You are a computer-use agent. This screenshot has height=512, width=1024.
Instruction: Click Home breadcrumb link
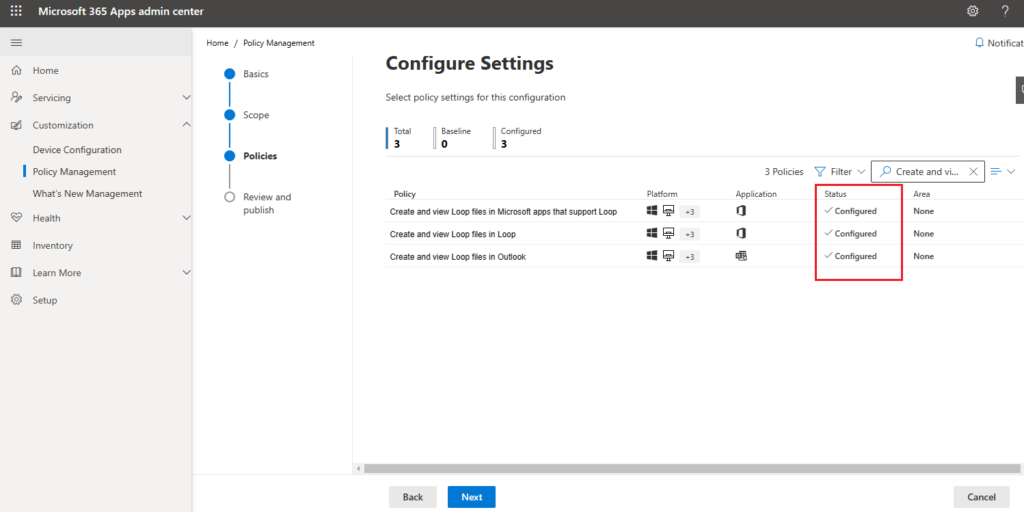(x=217, y=43)
